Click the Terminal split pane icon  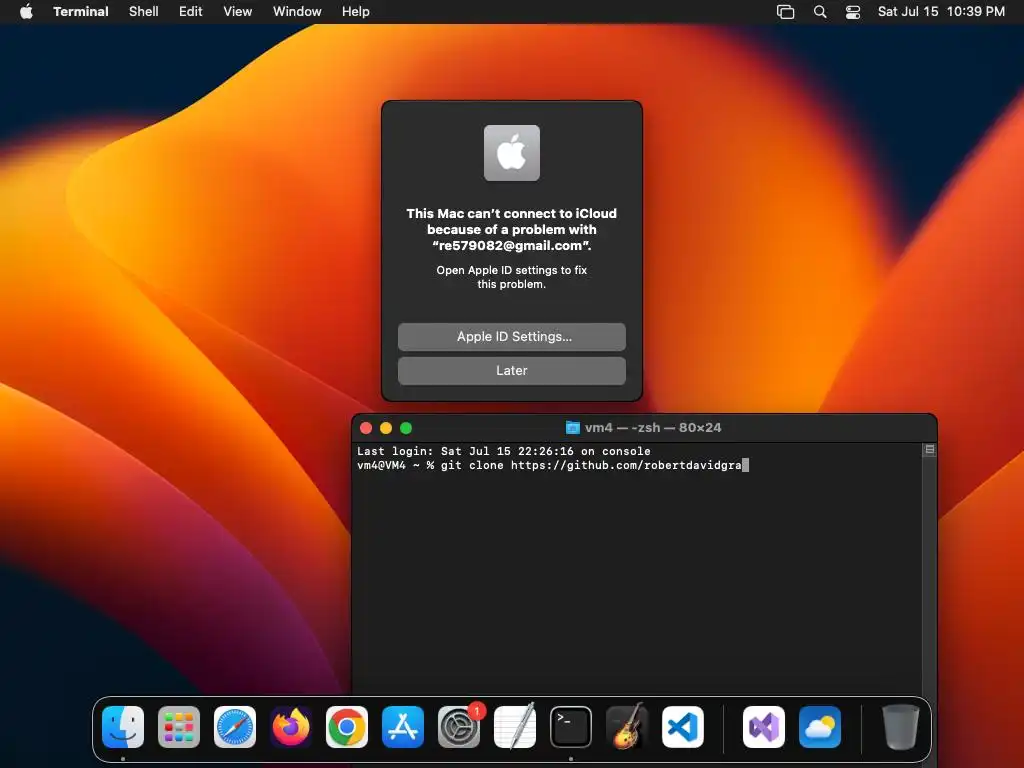pyautogui.click(x=929, y=450)
